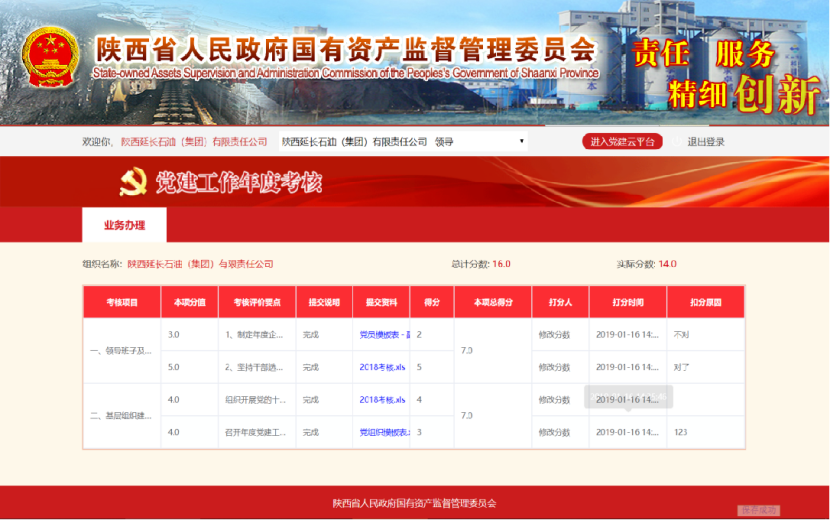830x520 pixels.
Task: Click the 保存成功 notification at bottom right
Action: click(759, 510)
